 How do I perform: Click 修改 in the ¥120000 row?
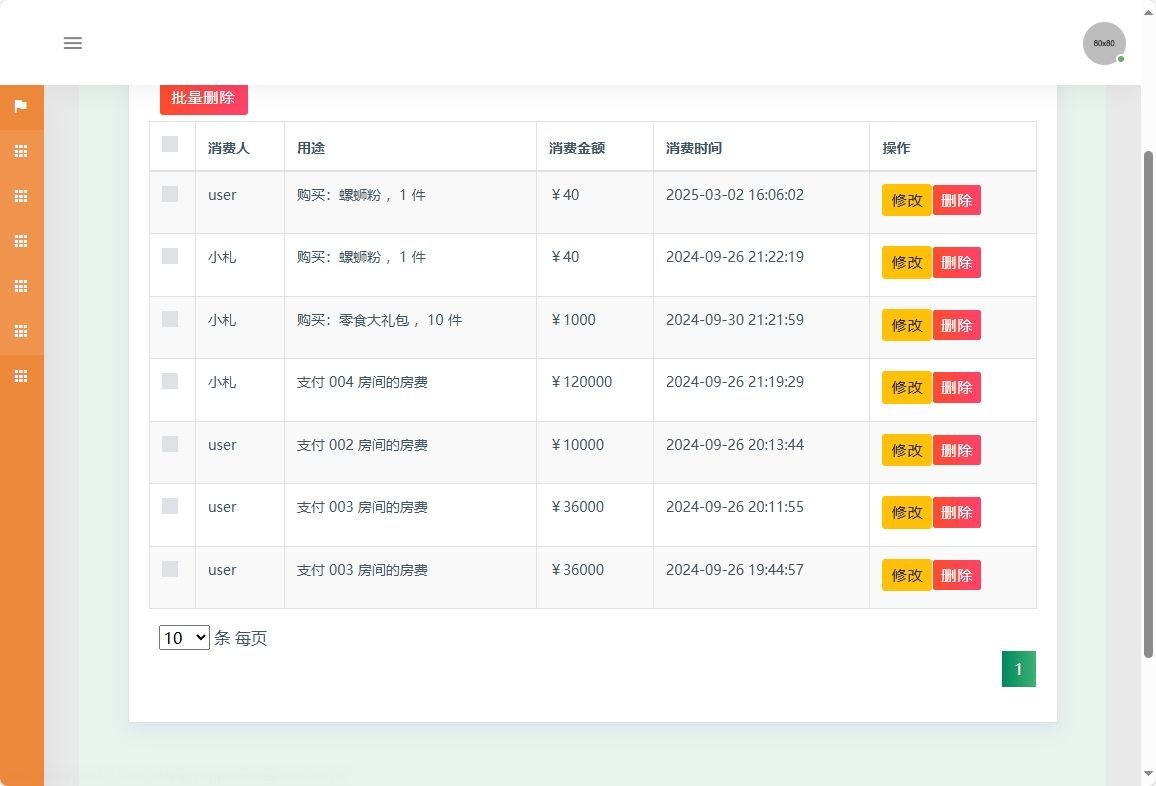click(907, 387)
